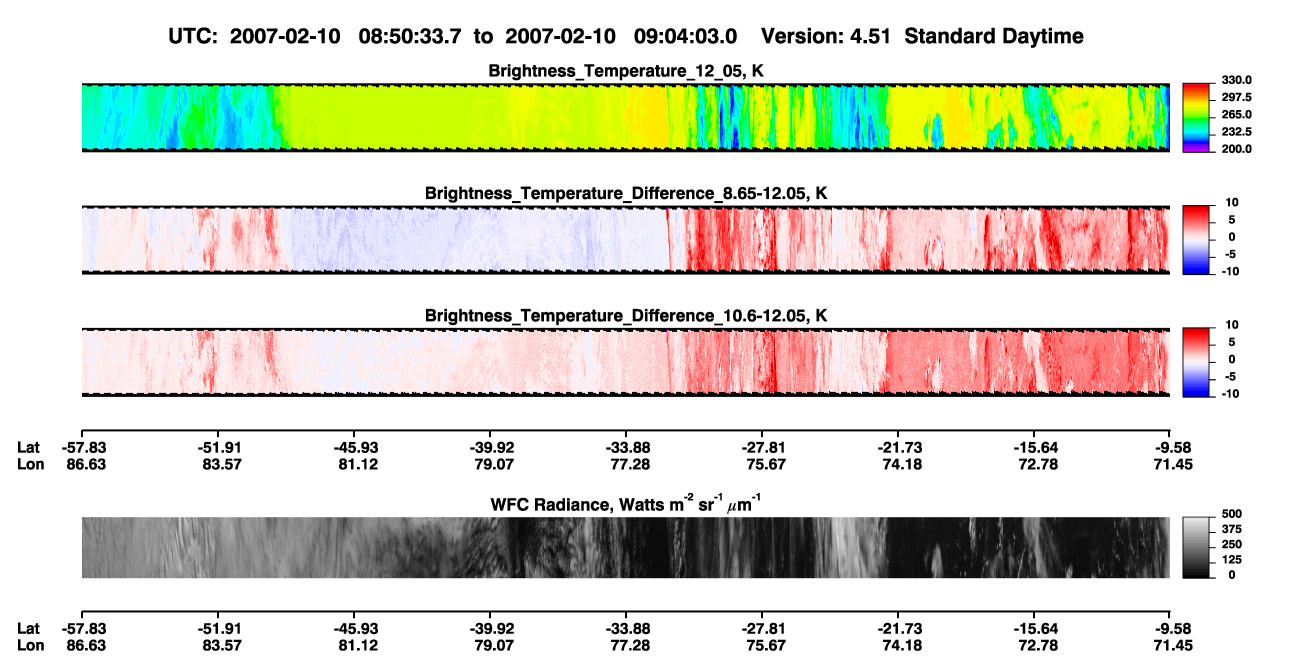Click longitude '86.63' on the bottom axis below WFC panel
1300x667 pixels.
pyautogui.click(x=86, y=644)
